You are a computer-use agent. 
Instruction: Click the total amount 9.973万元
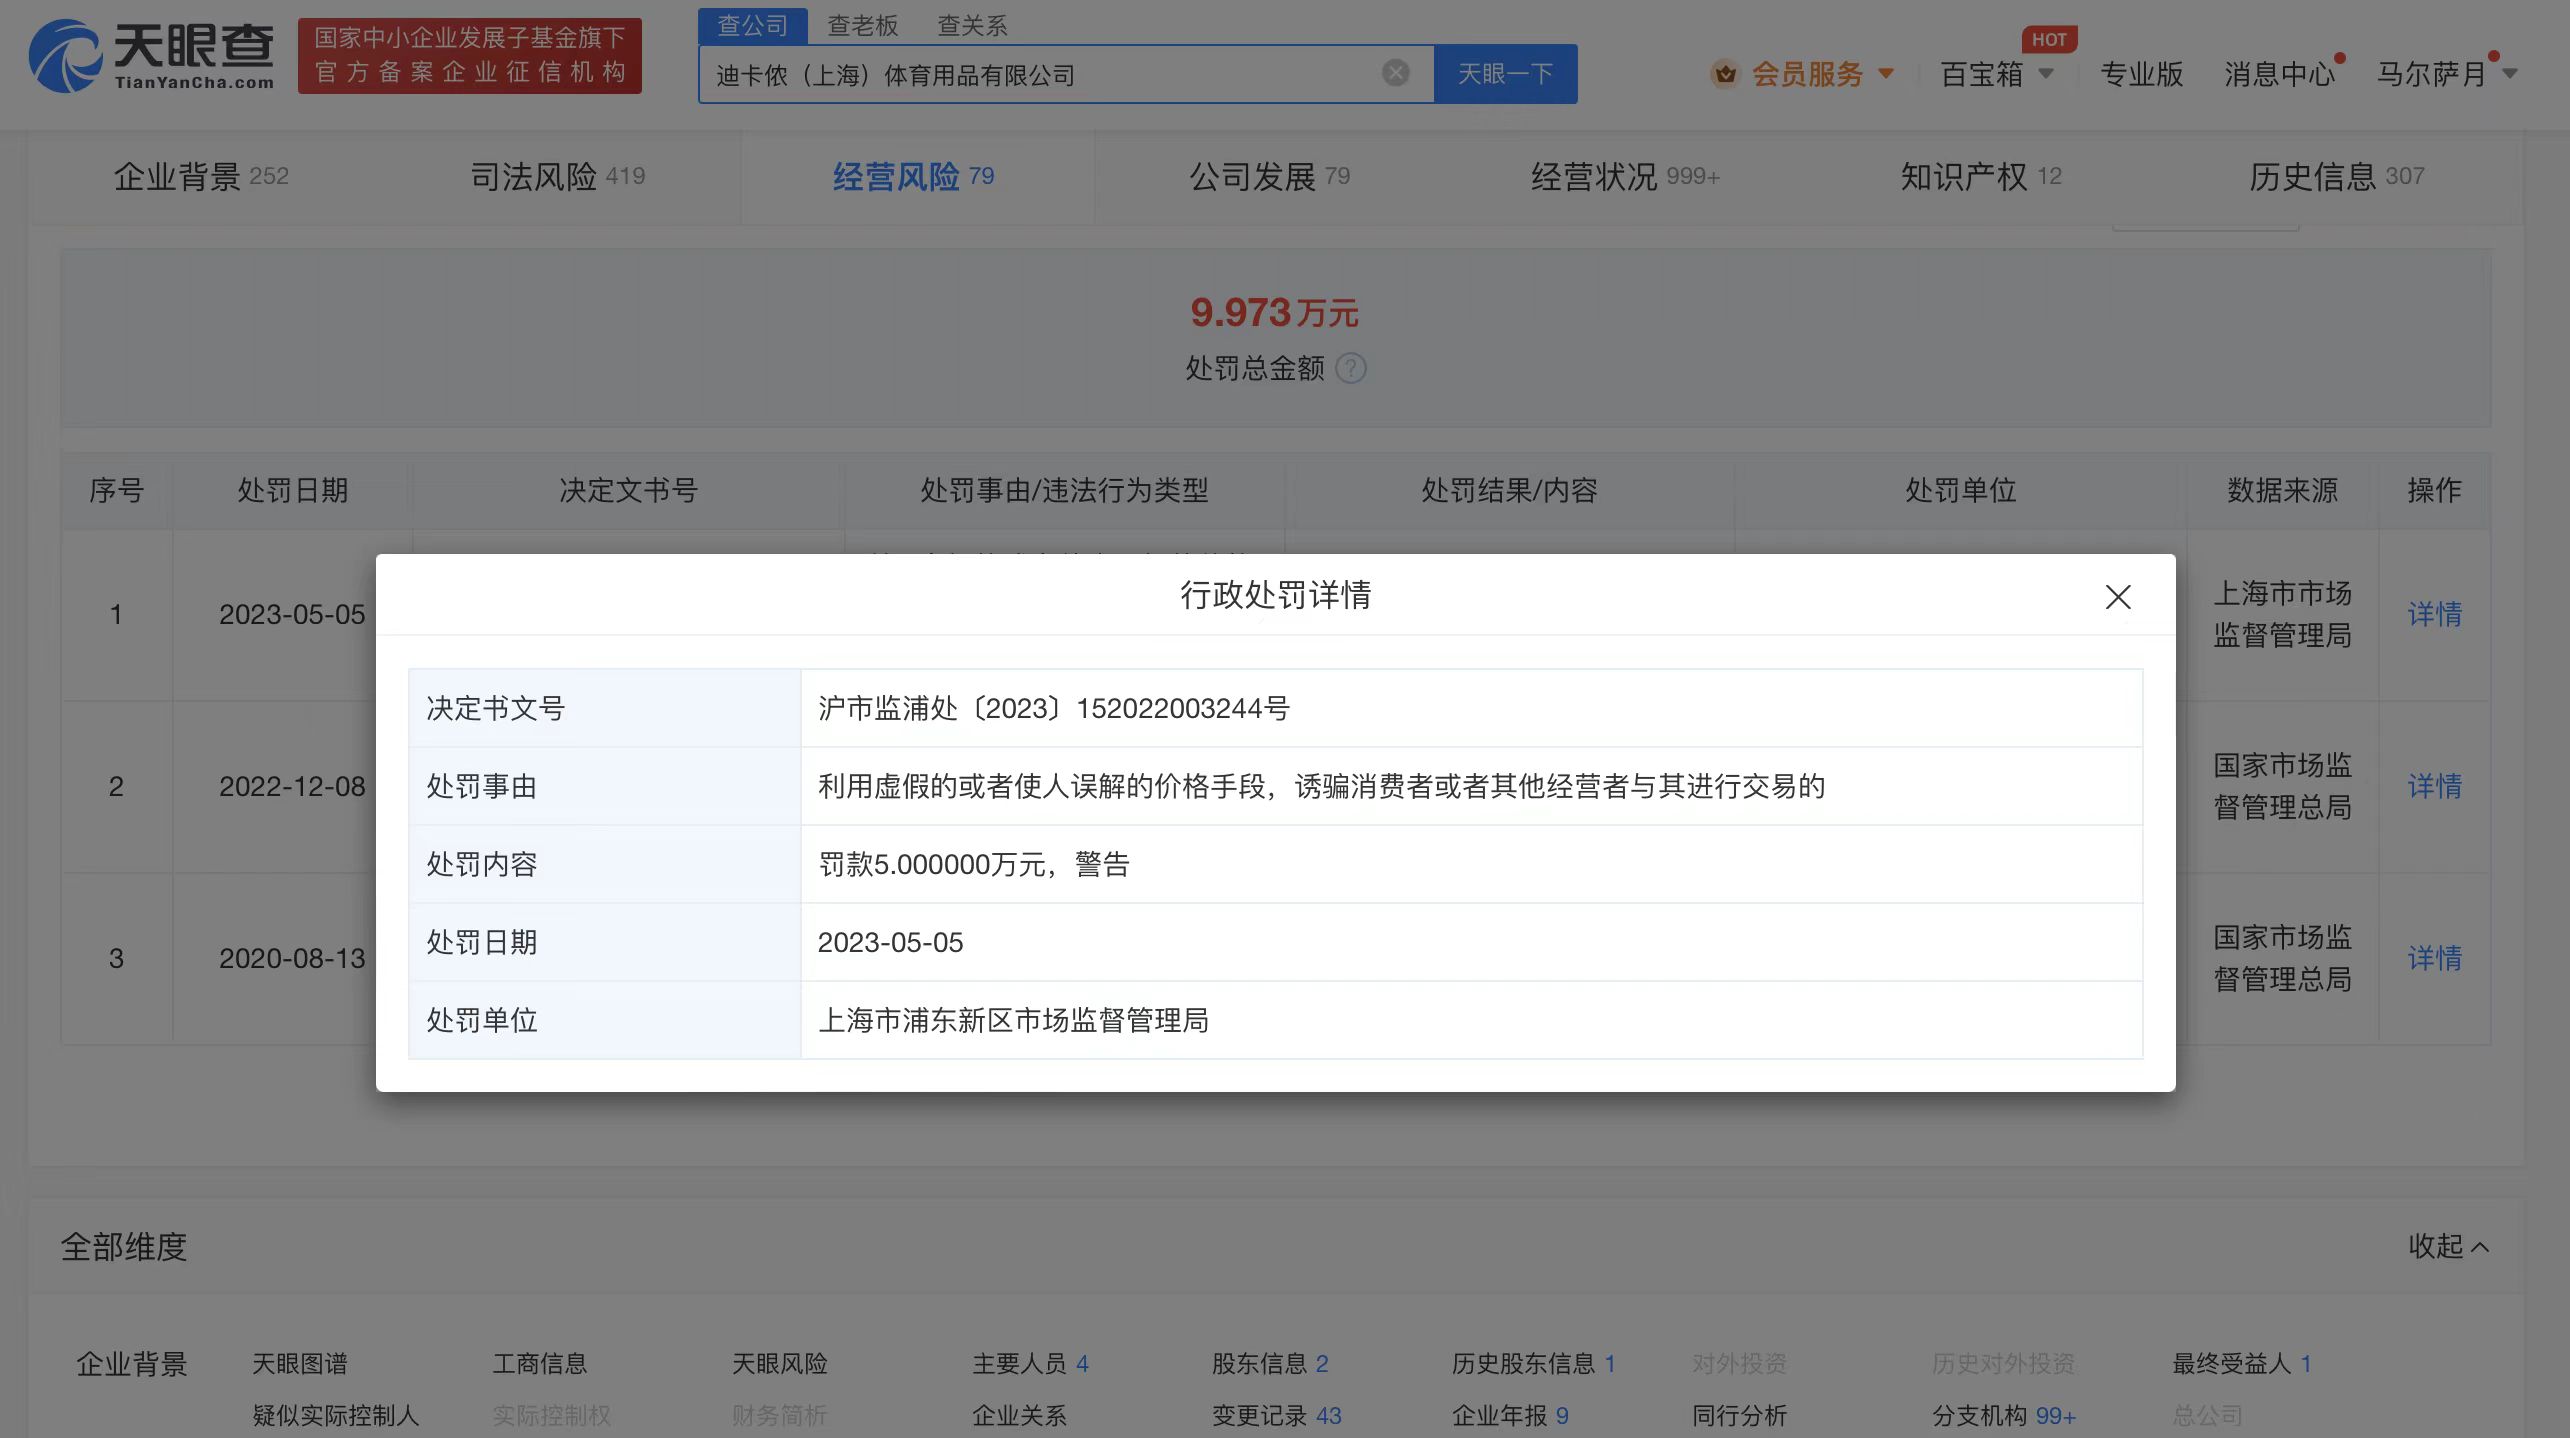click(x=1274, y=312)
